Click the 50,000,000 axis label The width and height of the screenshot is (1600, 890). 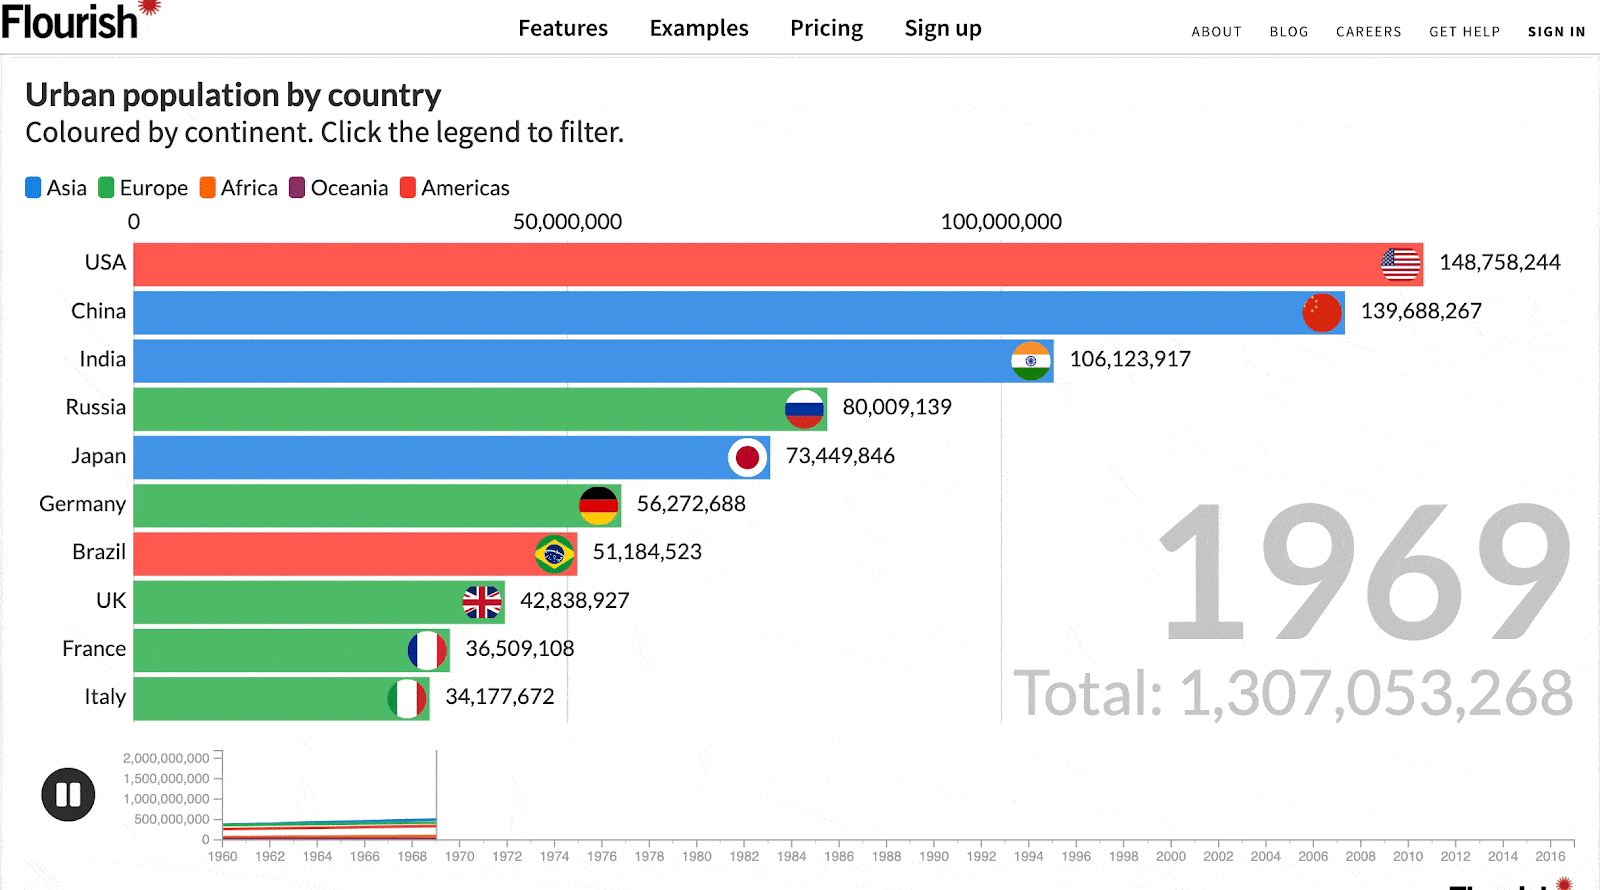tap(567, 222)
